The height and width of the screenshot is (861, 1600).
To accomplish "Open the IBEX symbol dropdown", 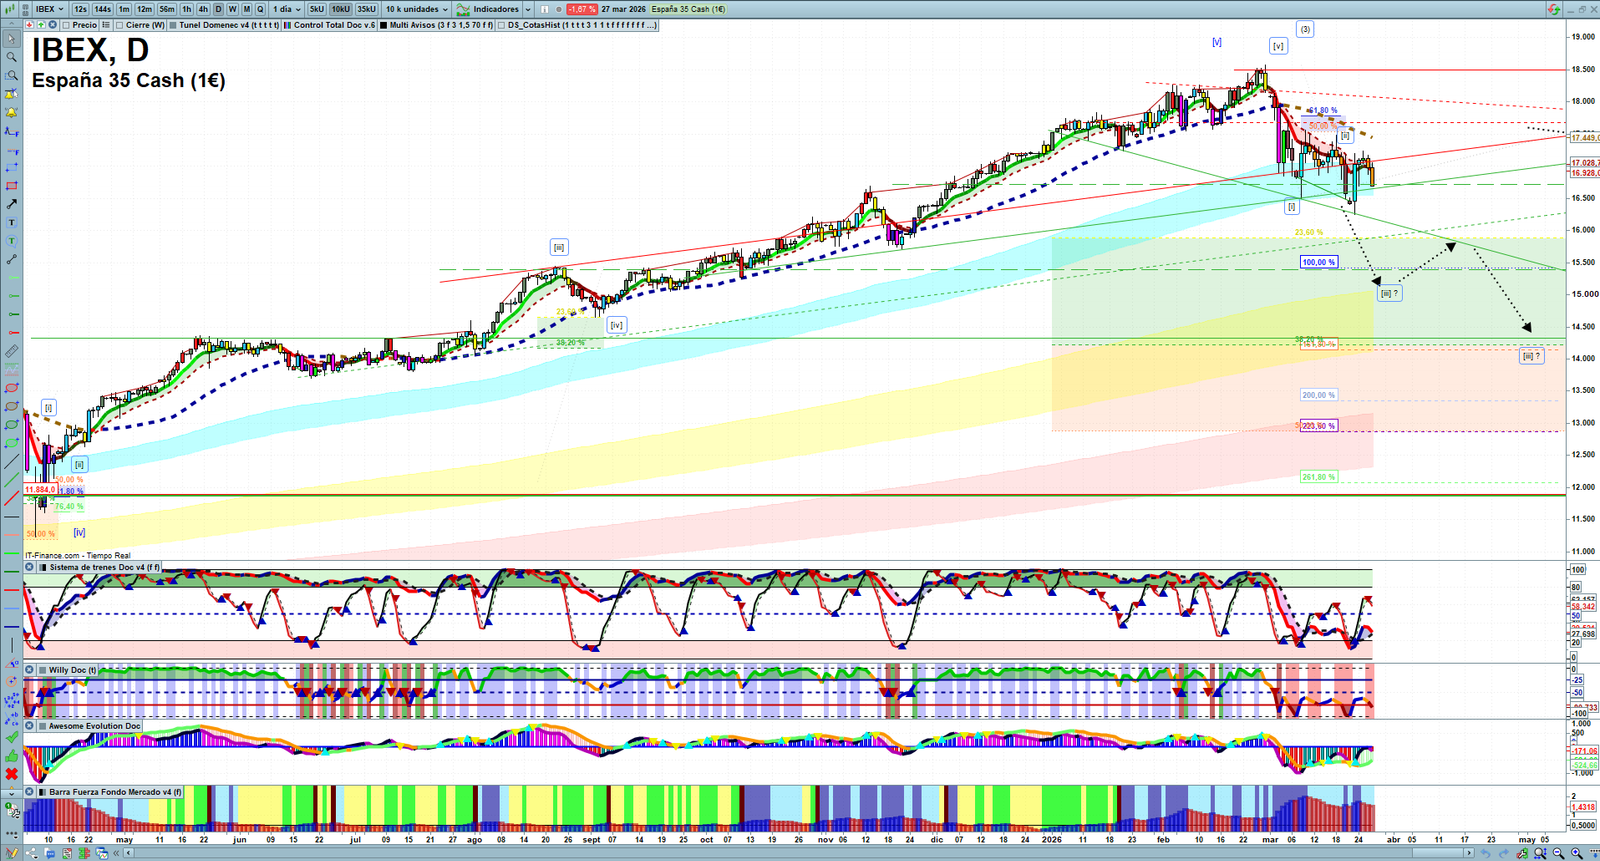I will 48,9.
